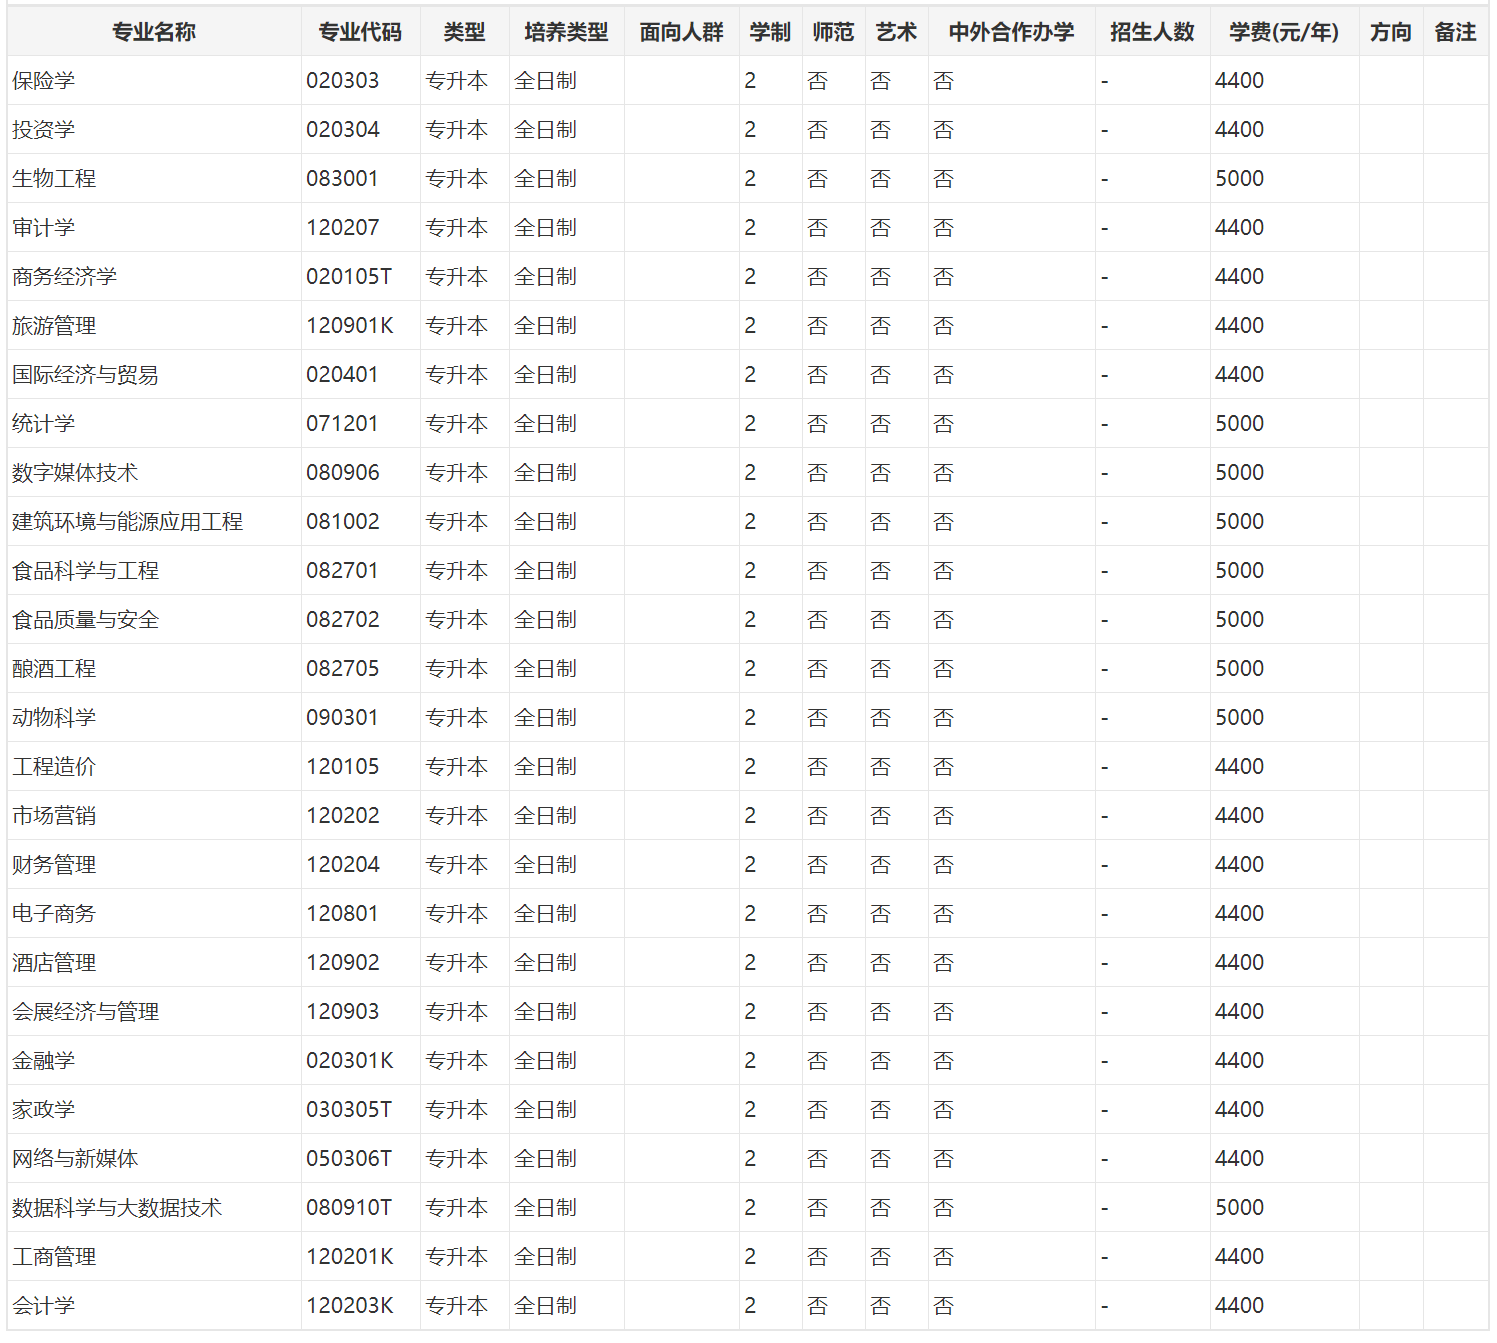Image resolution: width=1497 pixels, height=1343 pixels.
Task: Click major code 020105T
Action: click(x=349, y=277)
